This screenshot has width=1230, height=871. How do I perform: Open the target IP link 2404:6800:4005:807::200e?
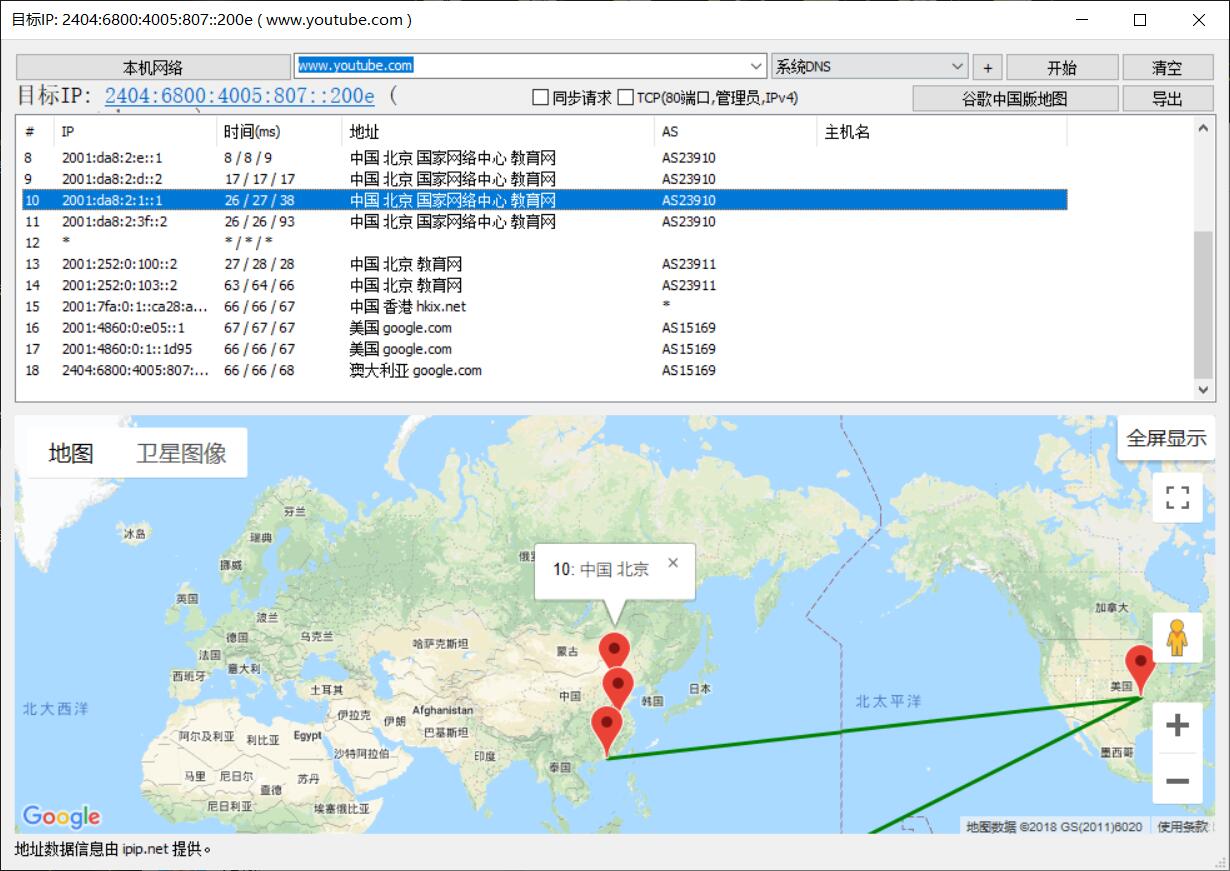(239, 96)
